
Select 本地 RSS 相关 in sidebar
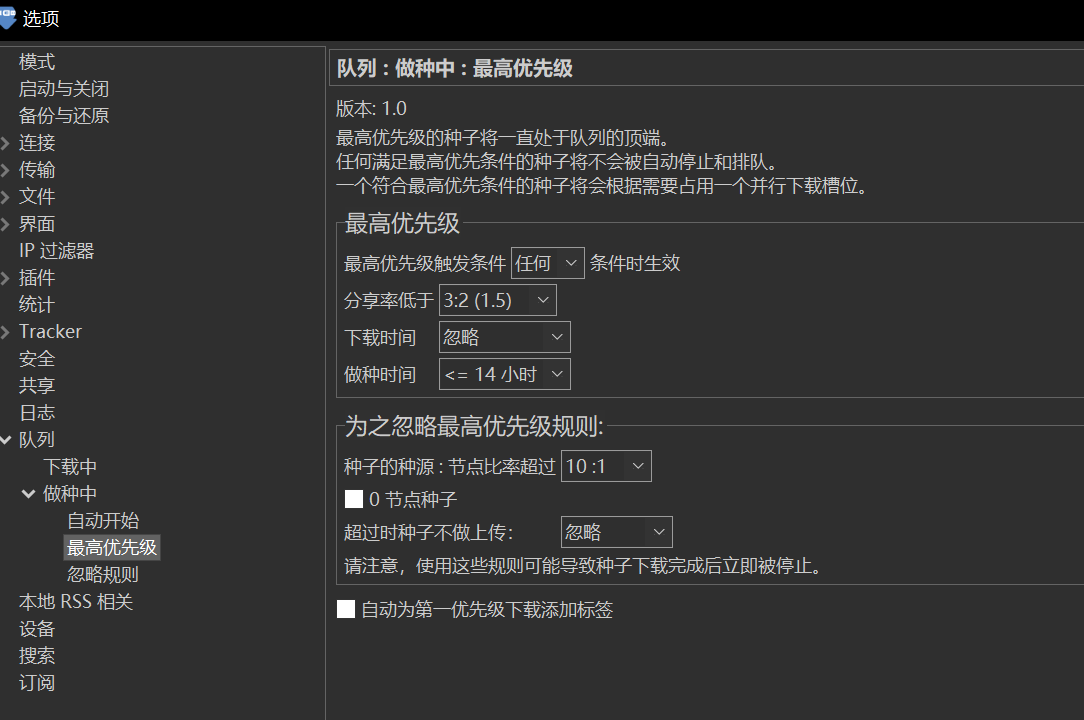[x=76, y=602]
